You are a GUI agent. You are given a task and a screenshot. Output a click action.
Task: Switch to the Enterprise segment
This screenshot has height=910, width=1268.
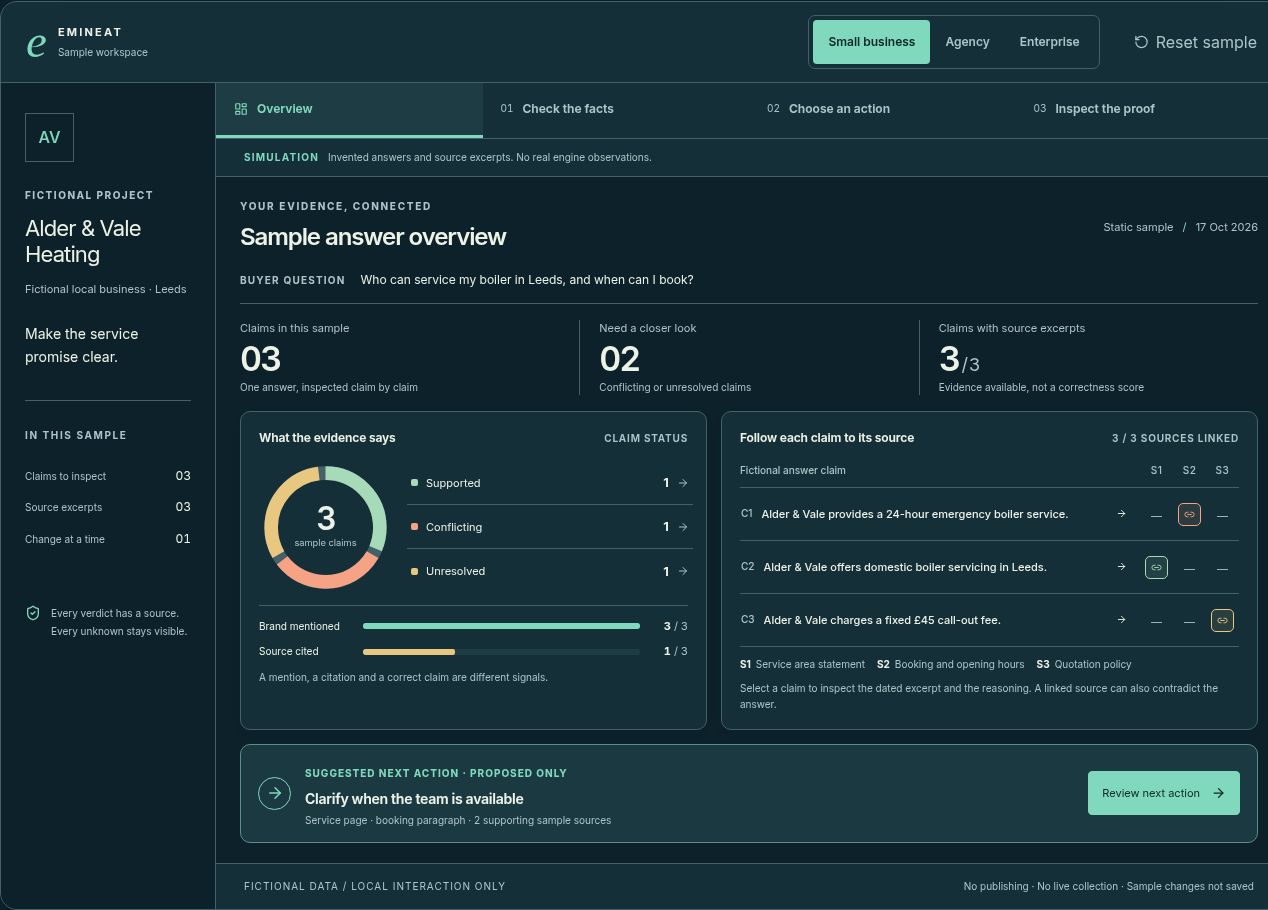(1049, 42)
